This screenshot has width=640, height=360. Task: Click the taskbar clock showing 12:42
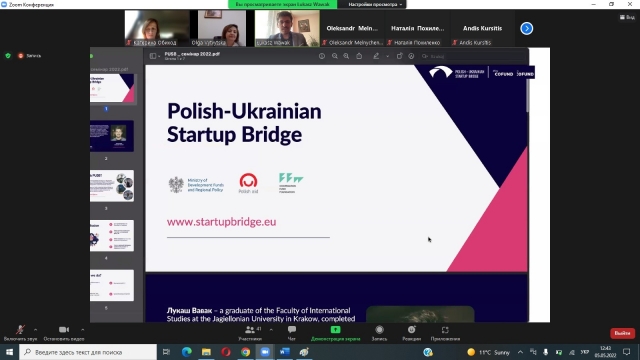click(605, 352)
